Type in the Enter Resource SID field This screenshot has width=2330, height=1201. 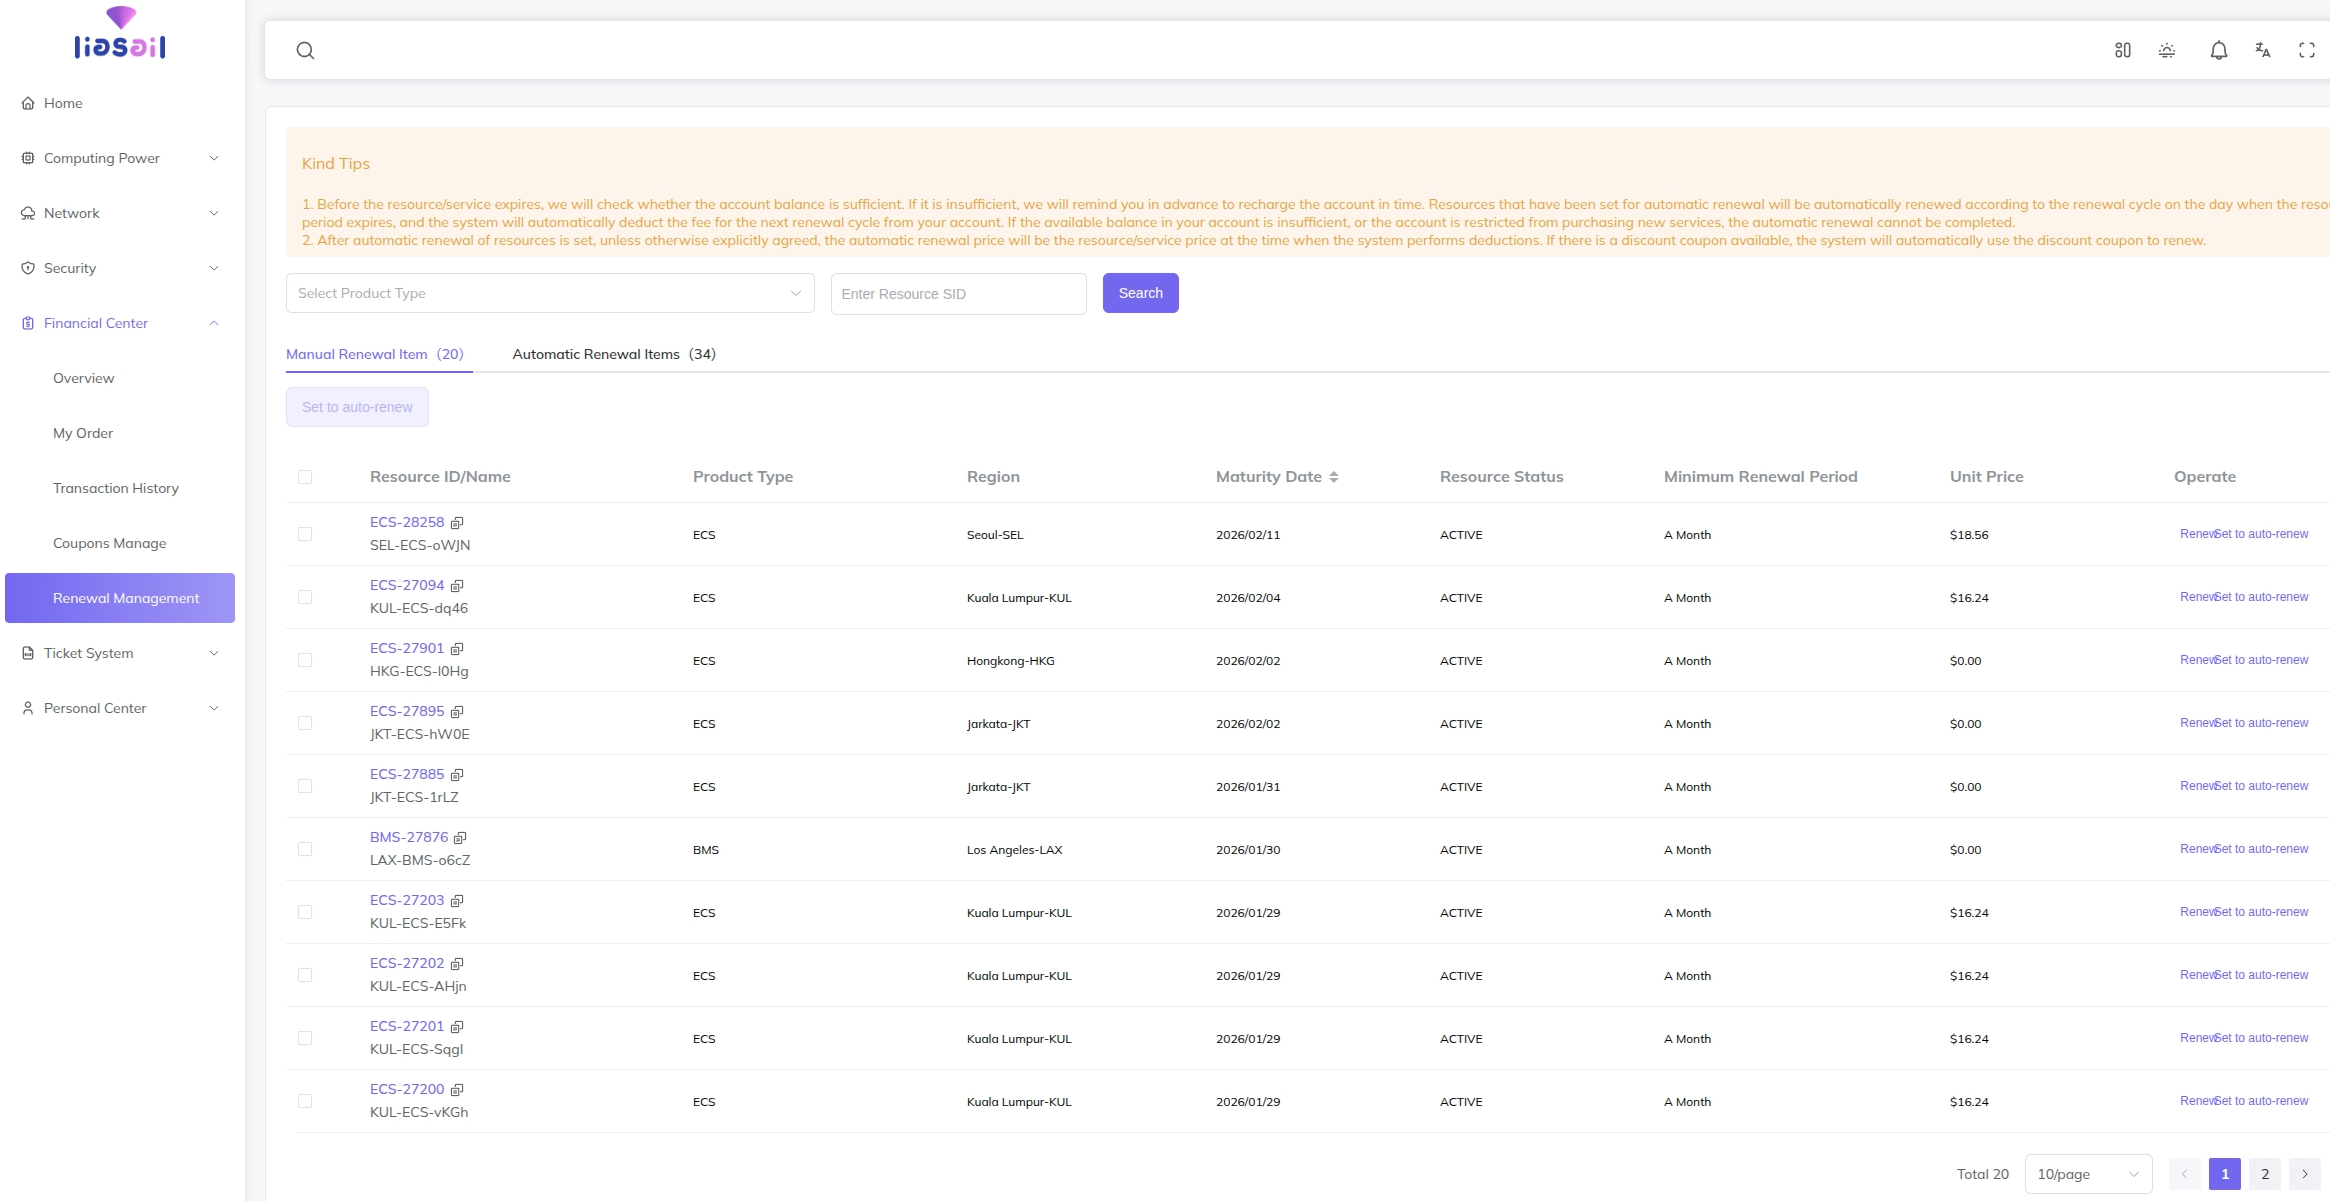pos(957,294)
